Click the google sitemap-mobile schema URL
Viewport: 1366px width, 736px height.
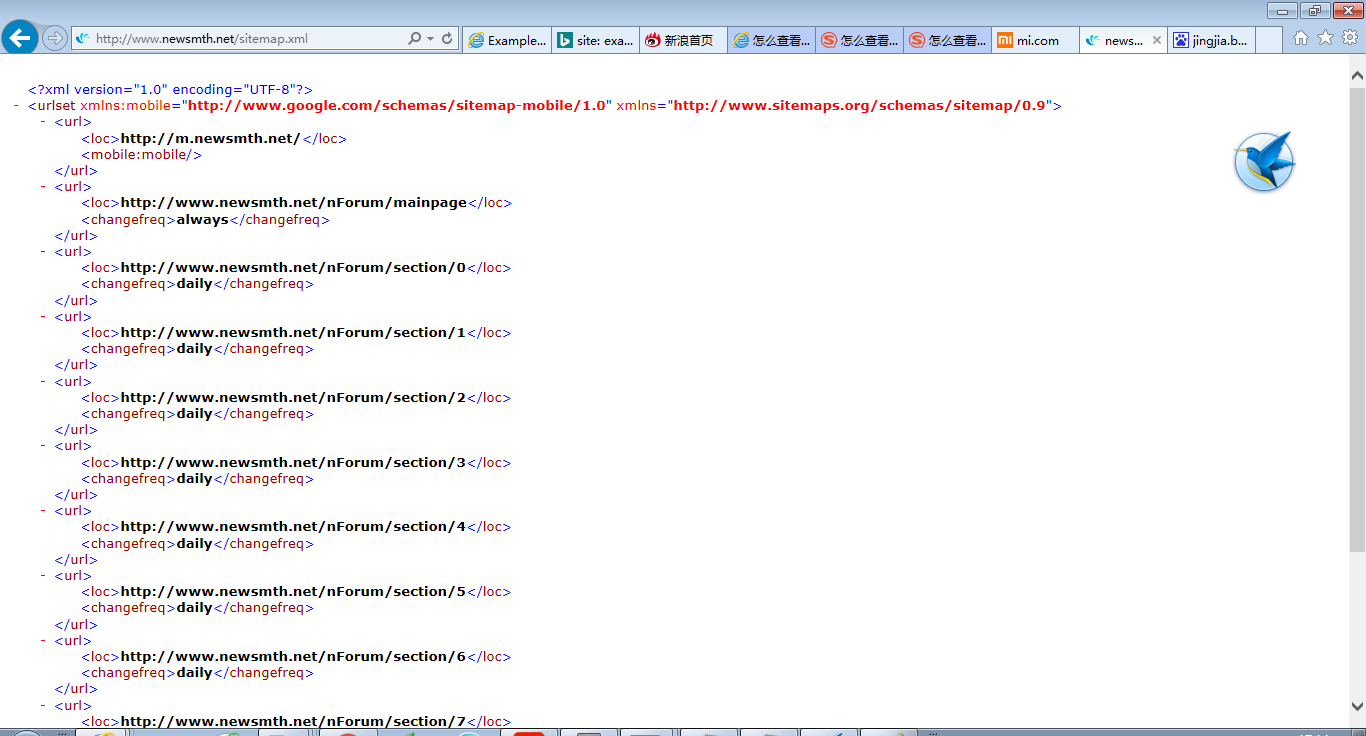coord(397,105)
